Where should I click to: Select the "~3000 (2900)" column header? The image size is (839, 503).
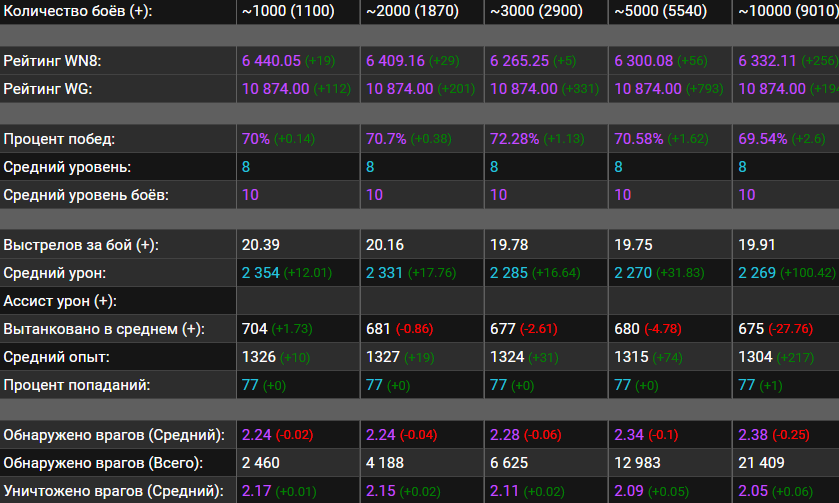(x=536, y=11)
